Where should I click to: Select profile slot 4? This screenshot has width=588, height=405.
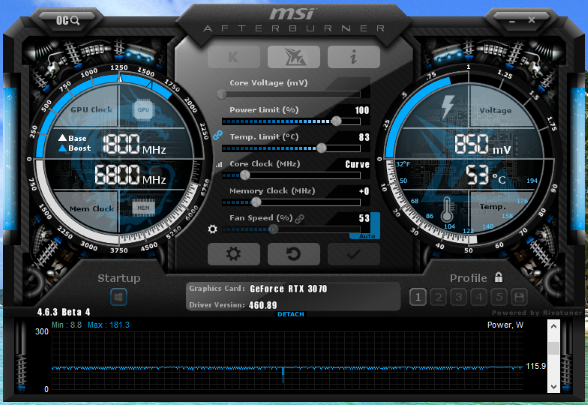pos(478,297)
